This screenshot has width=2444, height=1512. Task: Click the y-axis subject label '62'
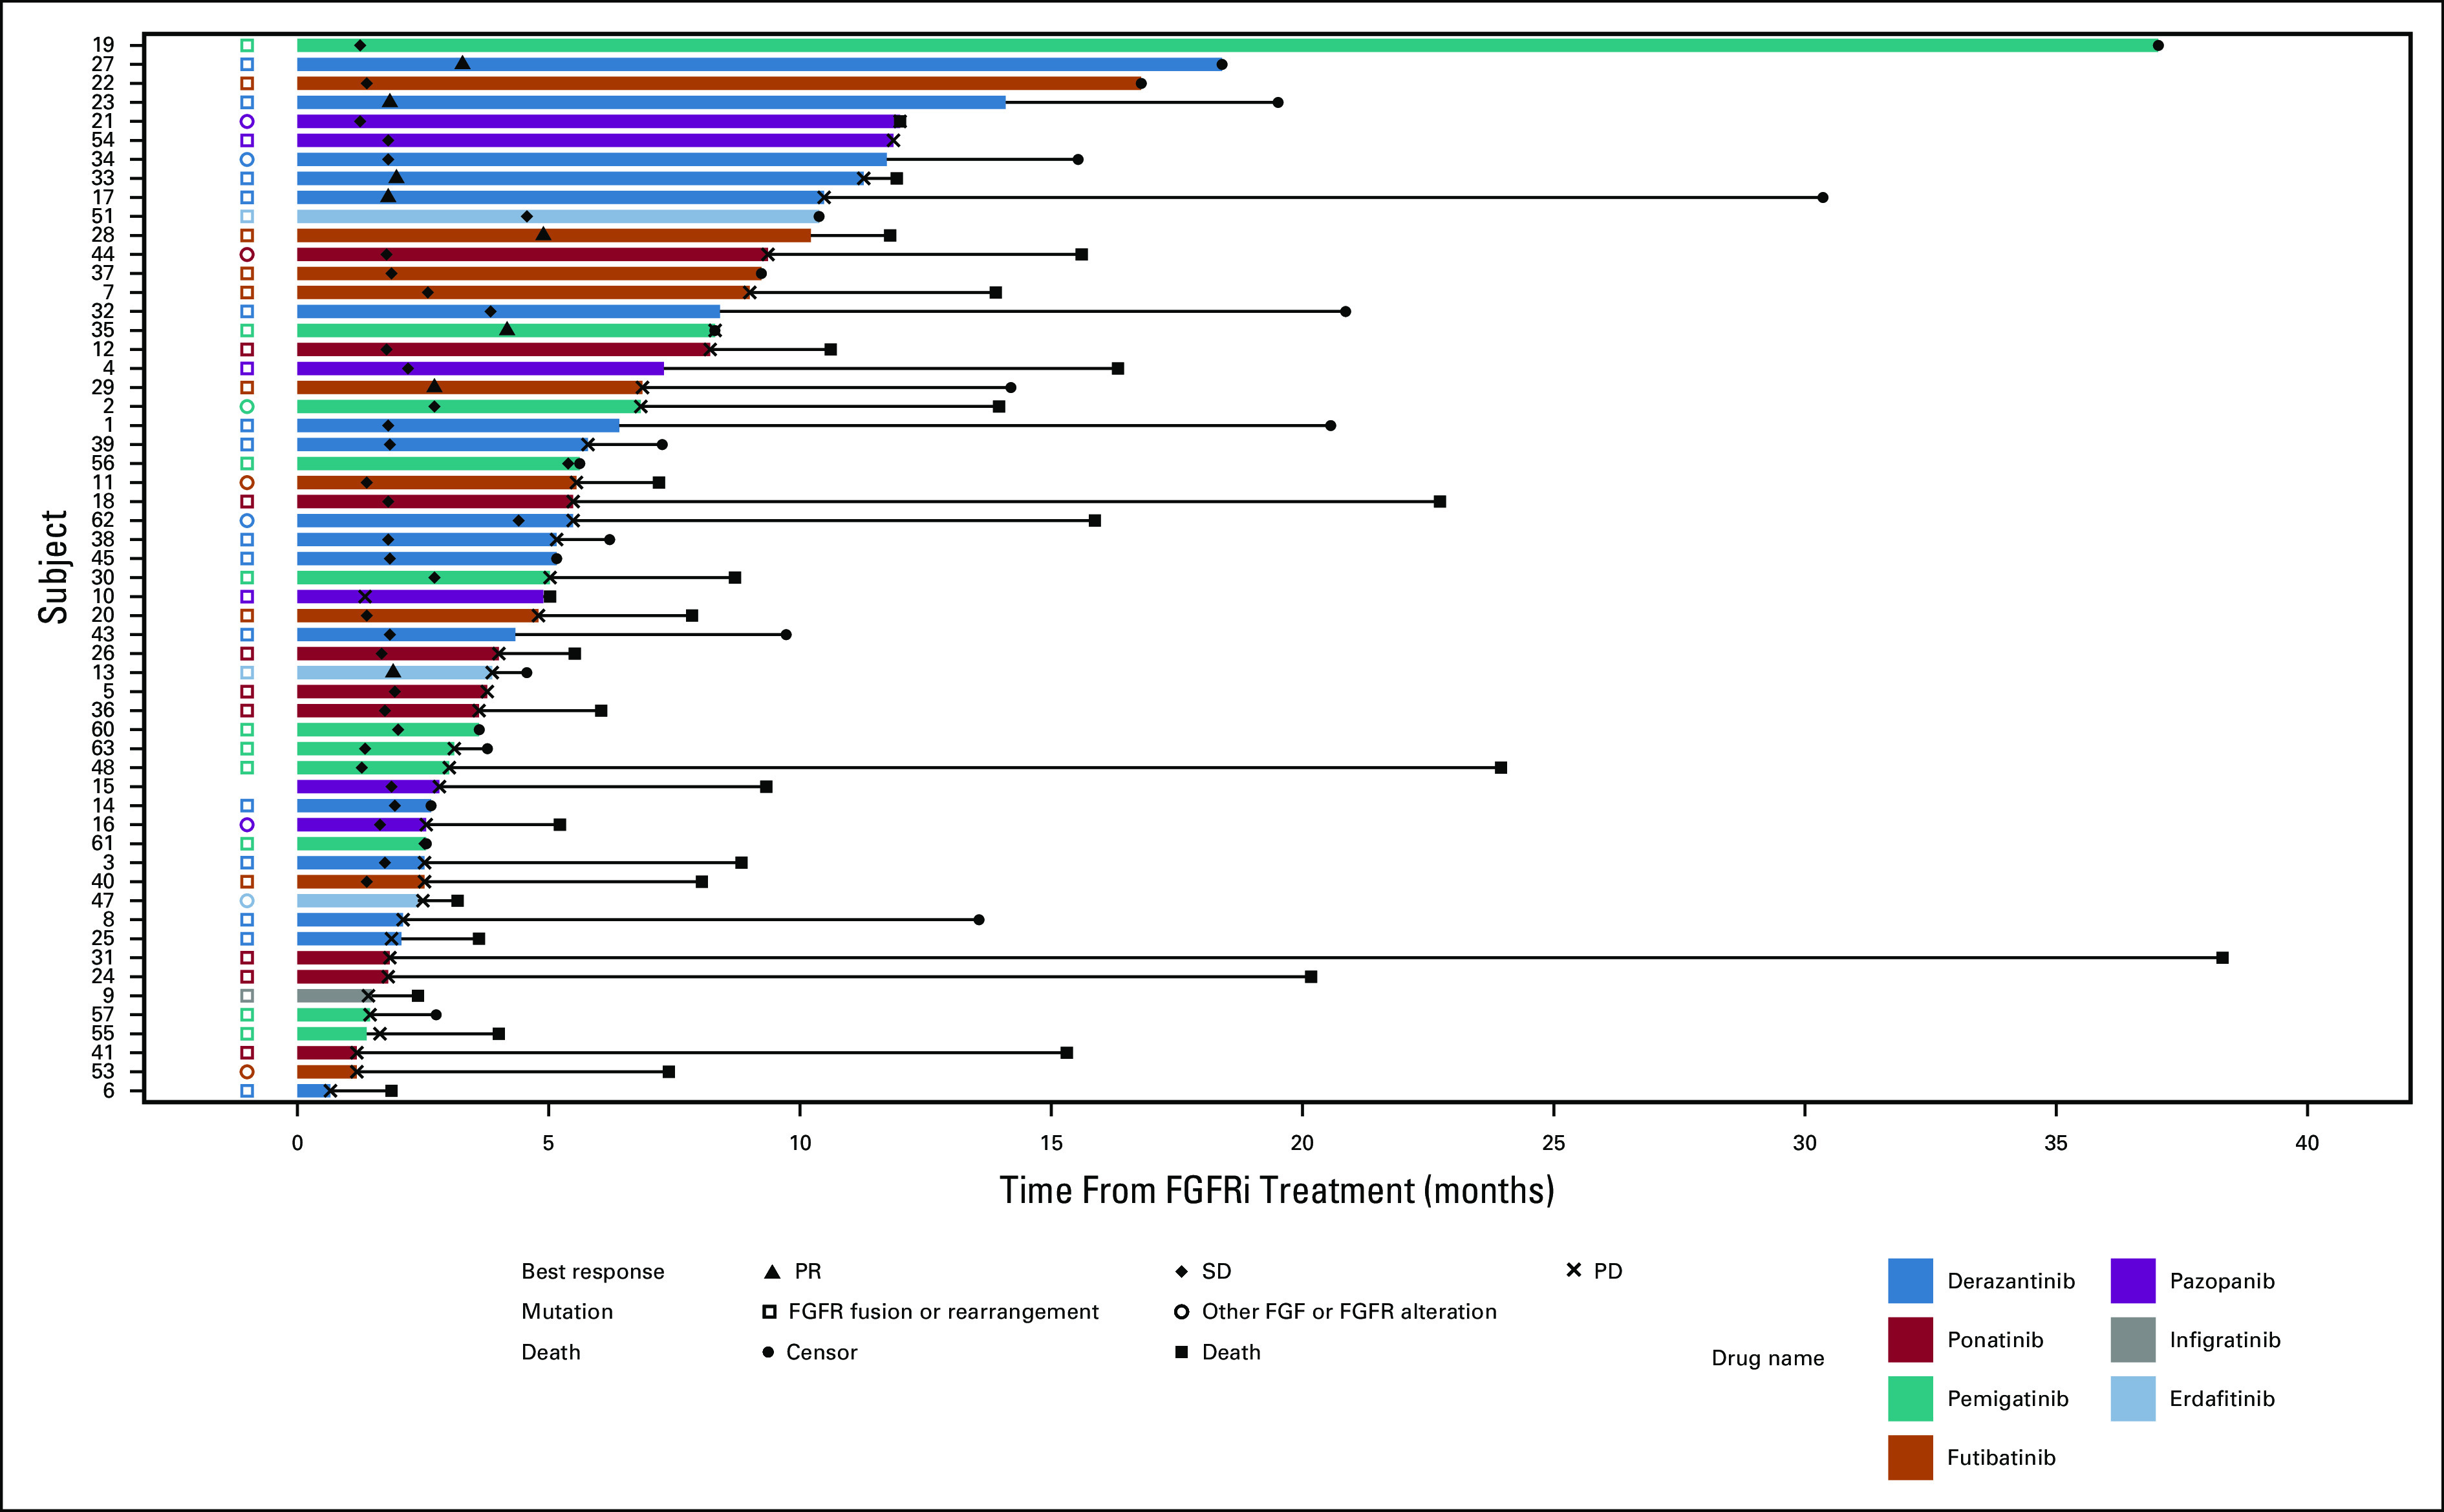[103, 520]
